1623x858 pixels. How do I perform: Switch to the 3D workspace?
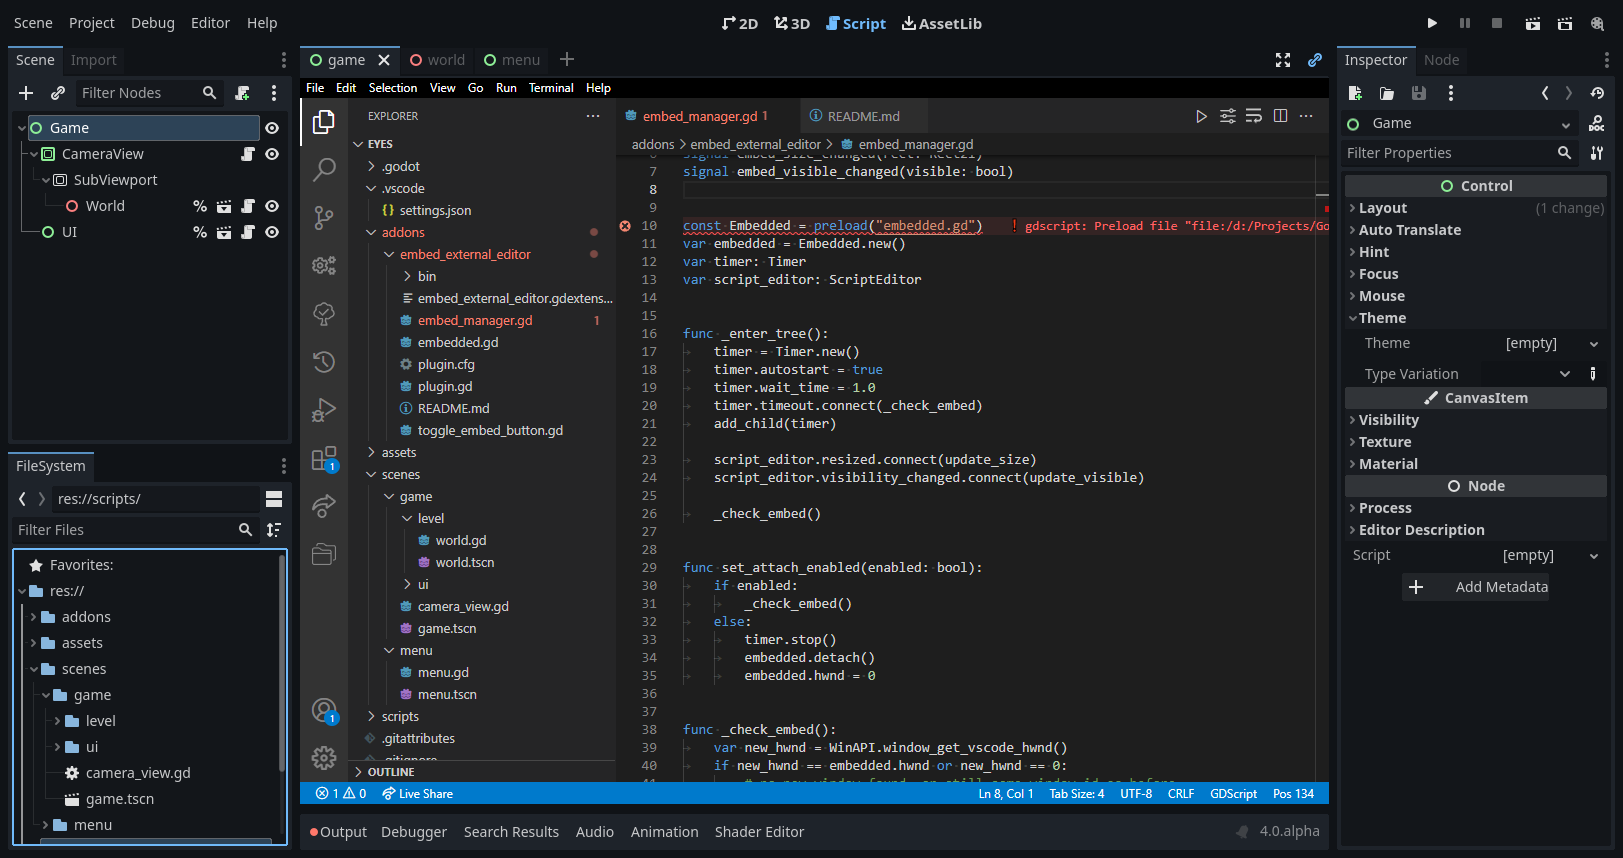(791, 23)
